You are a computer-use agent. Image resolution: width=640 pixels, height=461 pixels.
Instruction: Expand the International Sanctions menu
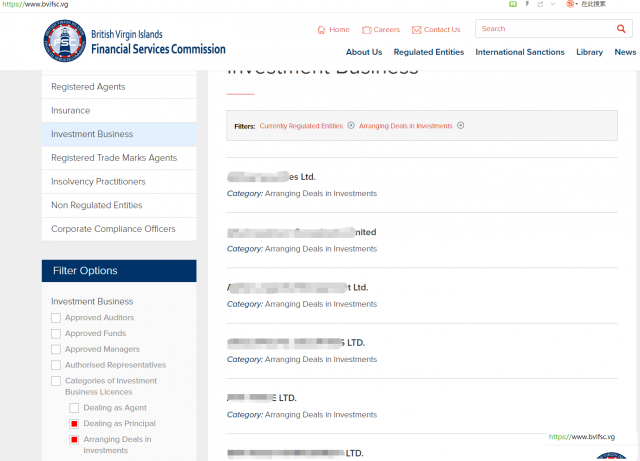tap(519, 52)
